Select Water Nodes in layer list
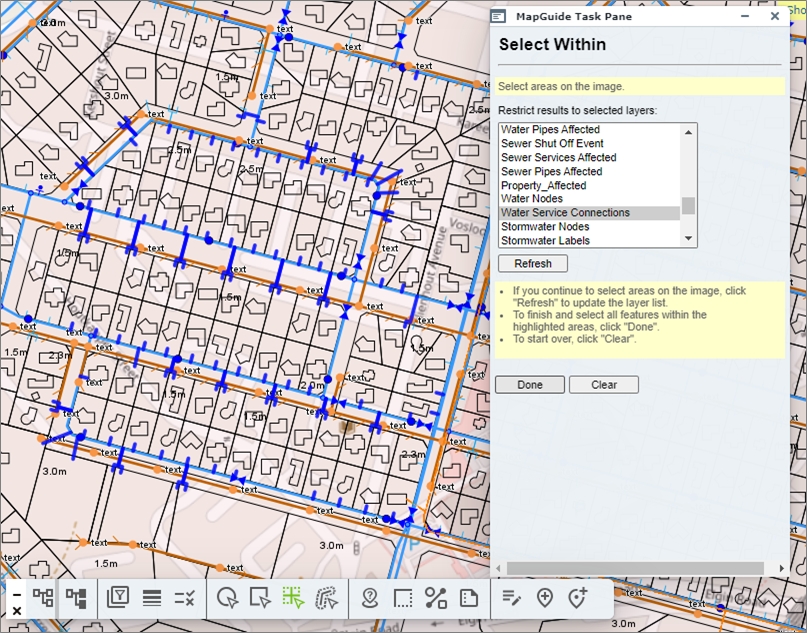Viewport: 807px width, 633px height. coord(531,199)
